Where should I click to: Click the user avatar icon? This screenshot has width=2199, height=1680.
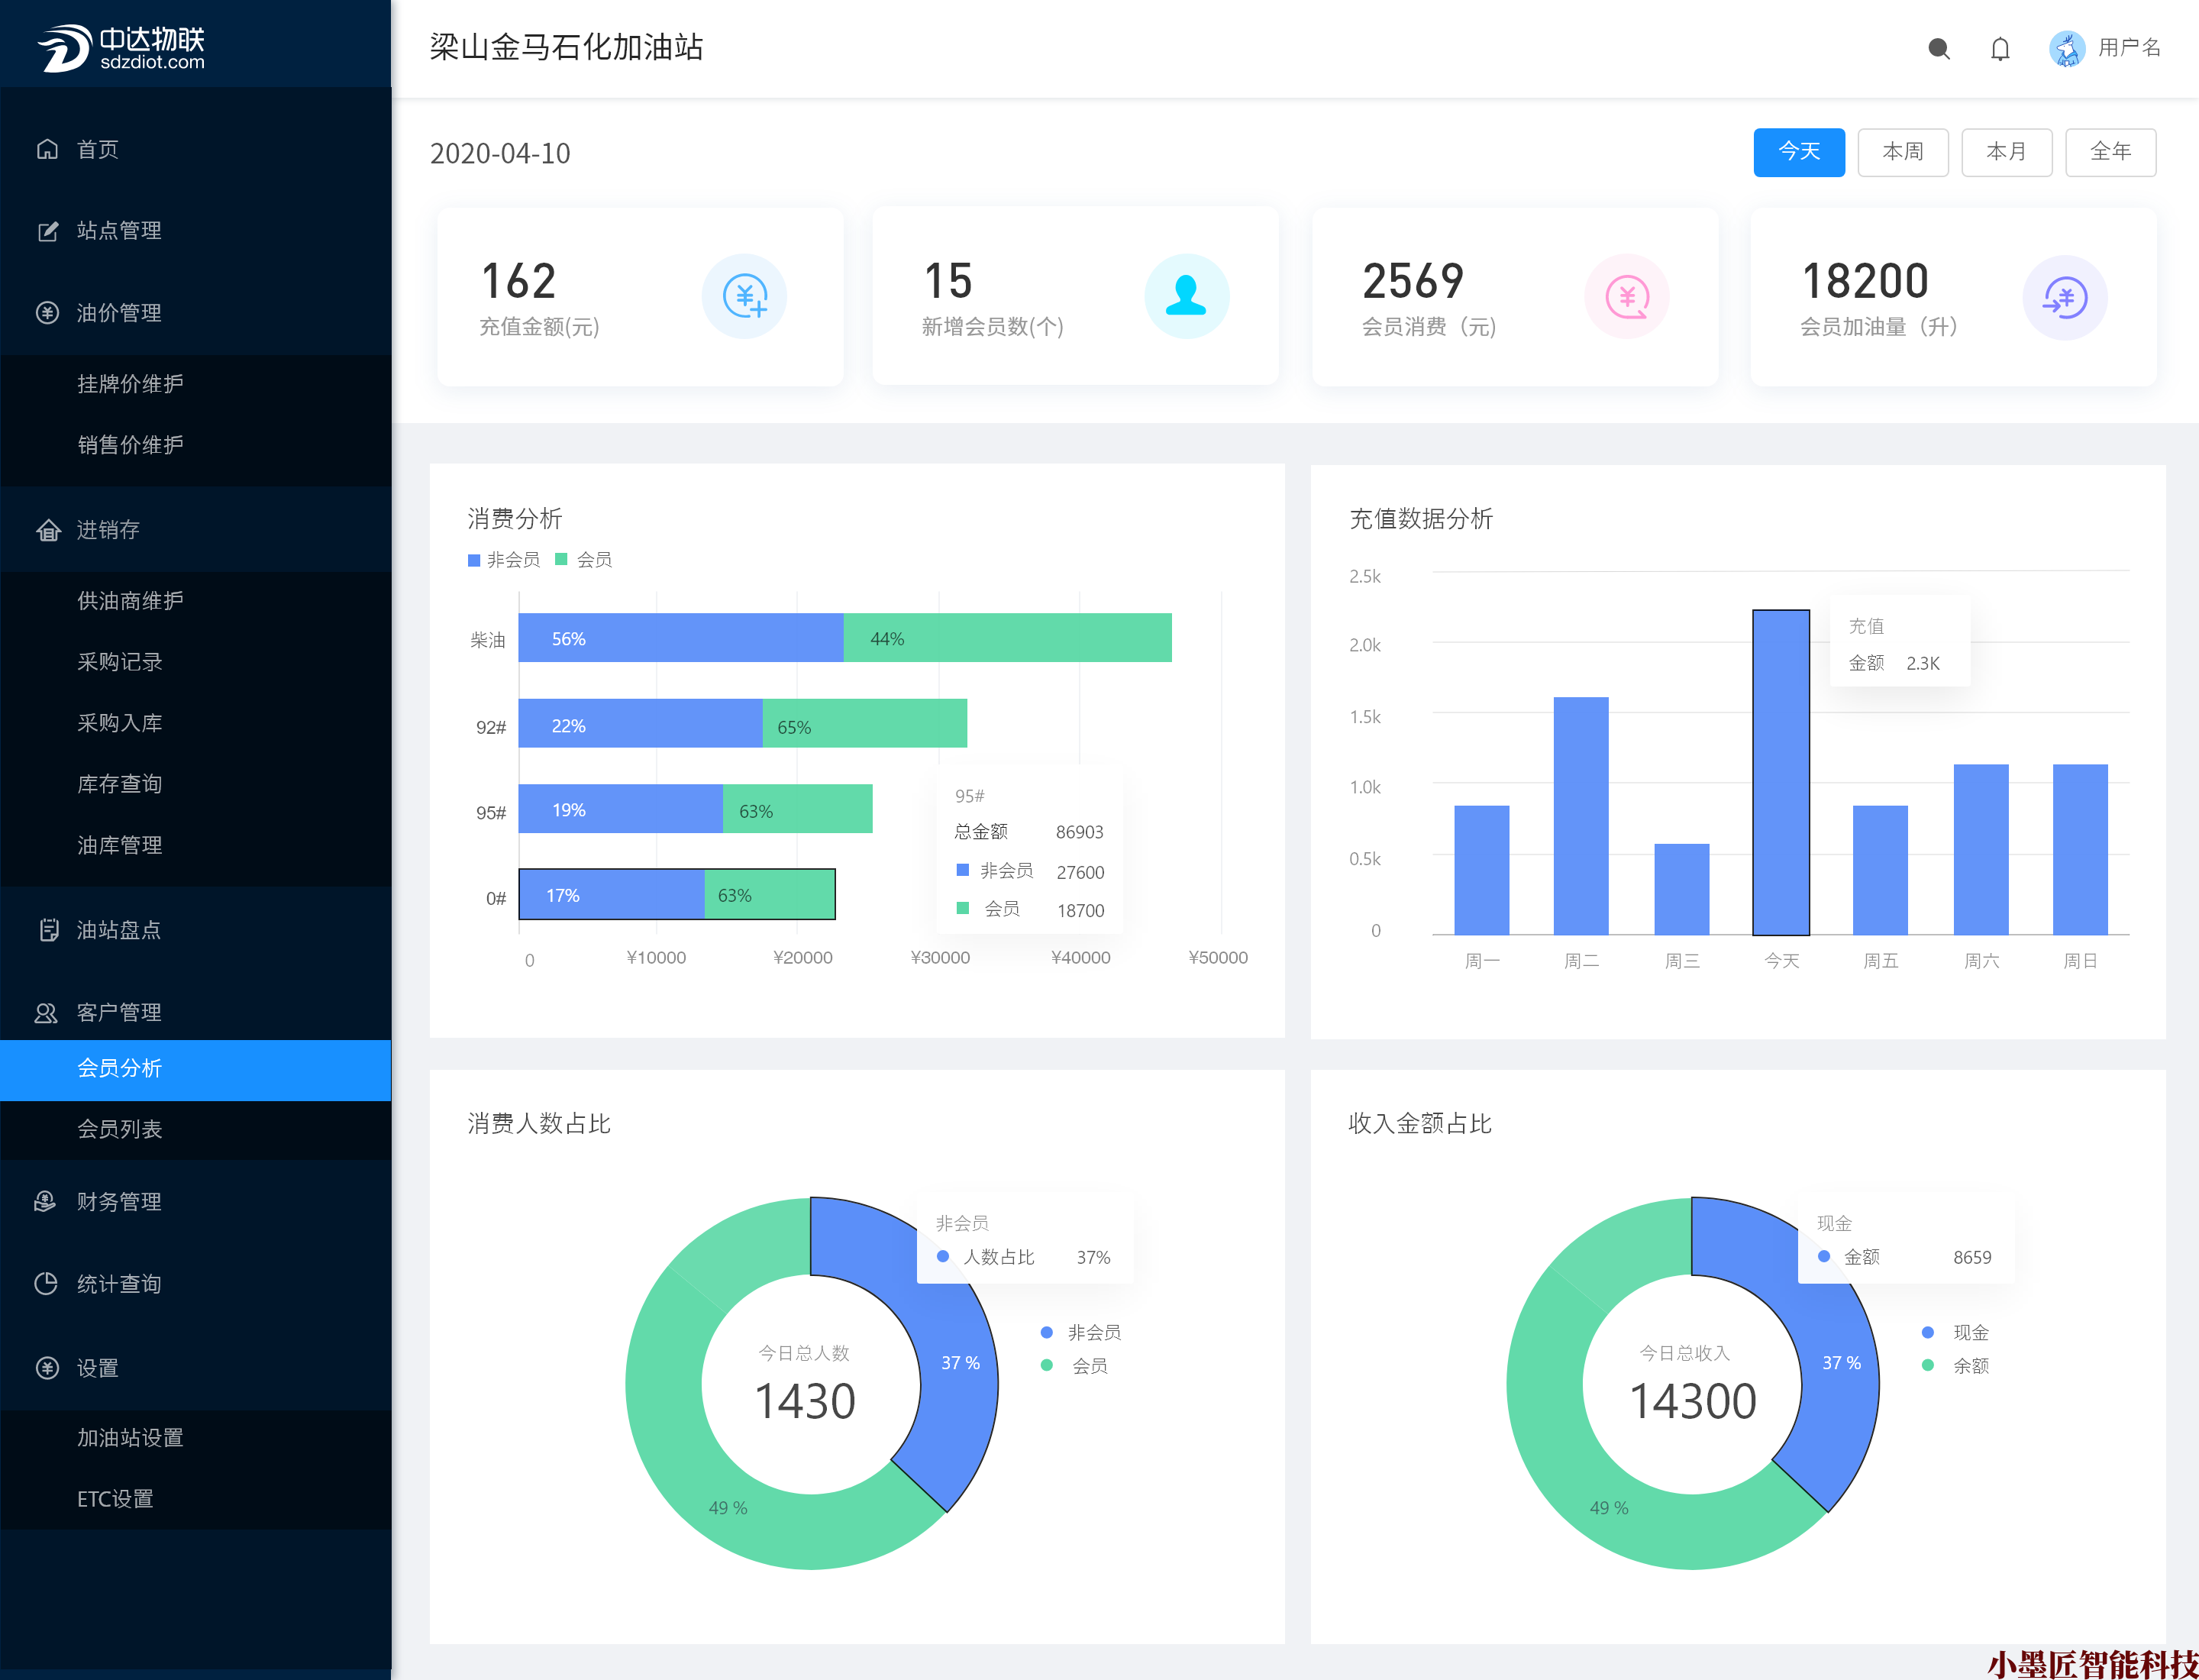click(x=2066, y=48)
